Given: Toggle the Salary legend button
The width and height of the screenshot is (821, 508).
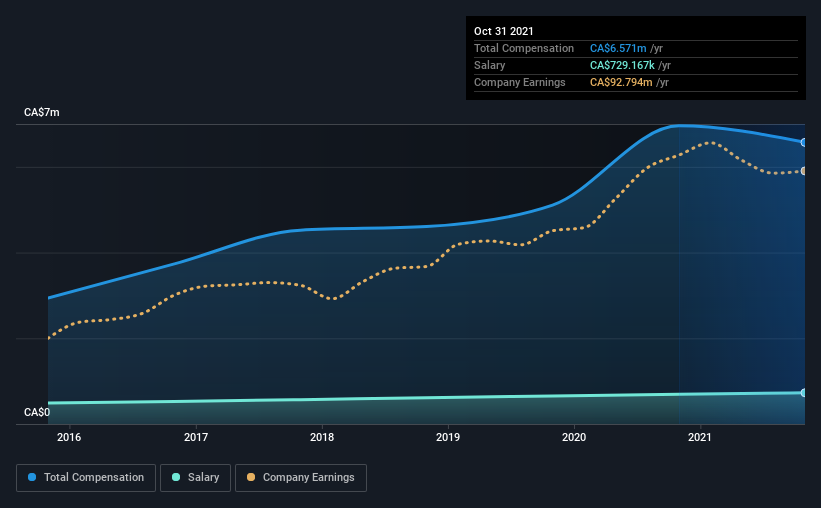Looking at the screenshot, I should pyautogui.click(x=195, y=478).
